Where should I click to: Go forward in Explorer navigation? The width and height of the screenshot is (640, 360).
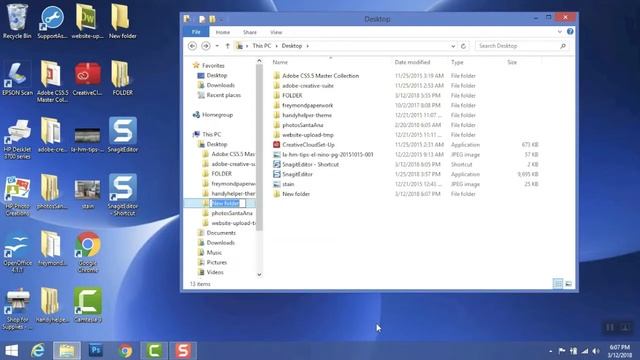pos(206,46)
